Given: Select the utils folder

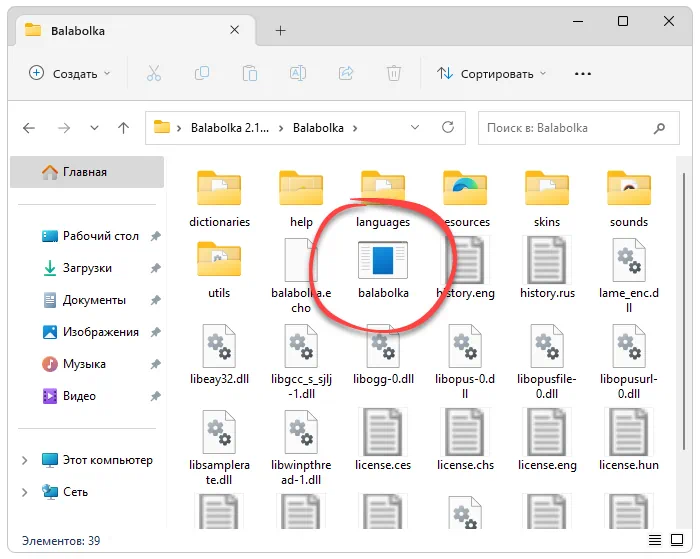Looking at the screenshot, I should pyautogui.click(x=219, y=269).
